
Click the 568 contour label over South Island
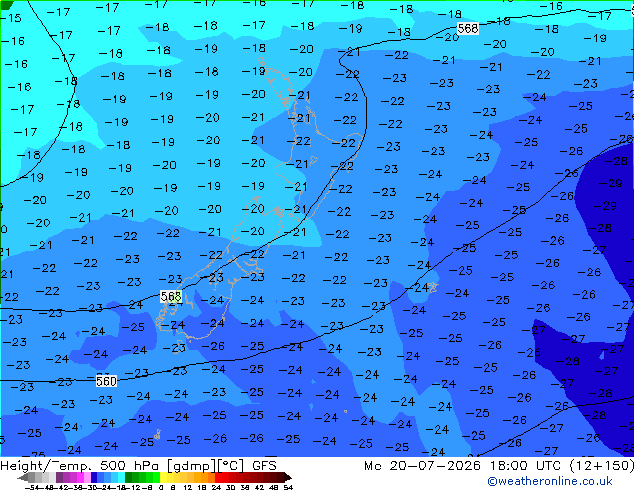(x=171, y=296)
